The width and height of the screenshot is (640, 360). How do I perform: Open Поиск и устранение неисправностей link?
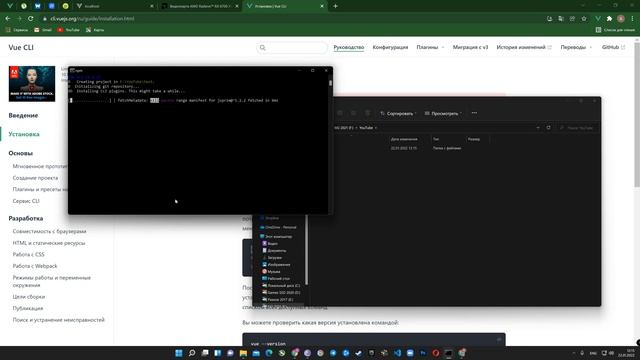[x=58, y=320]
